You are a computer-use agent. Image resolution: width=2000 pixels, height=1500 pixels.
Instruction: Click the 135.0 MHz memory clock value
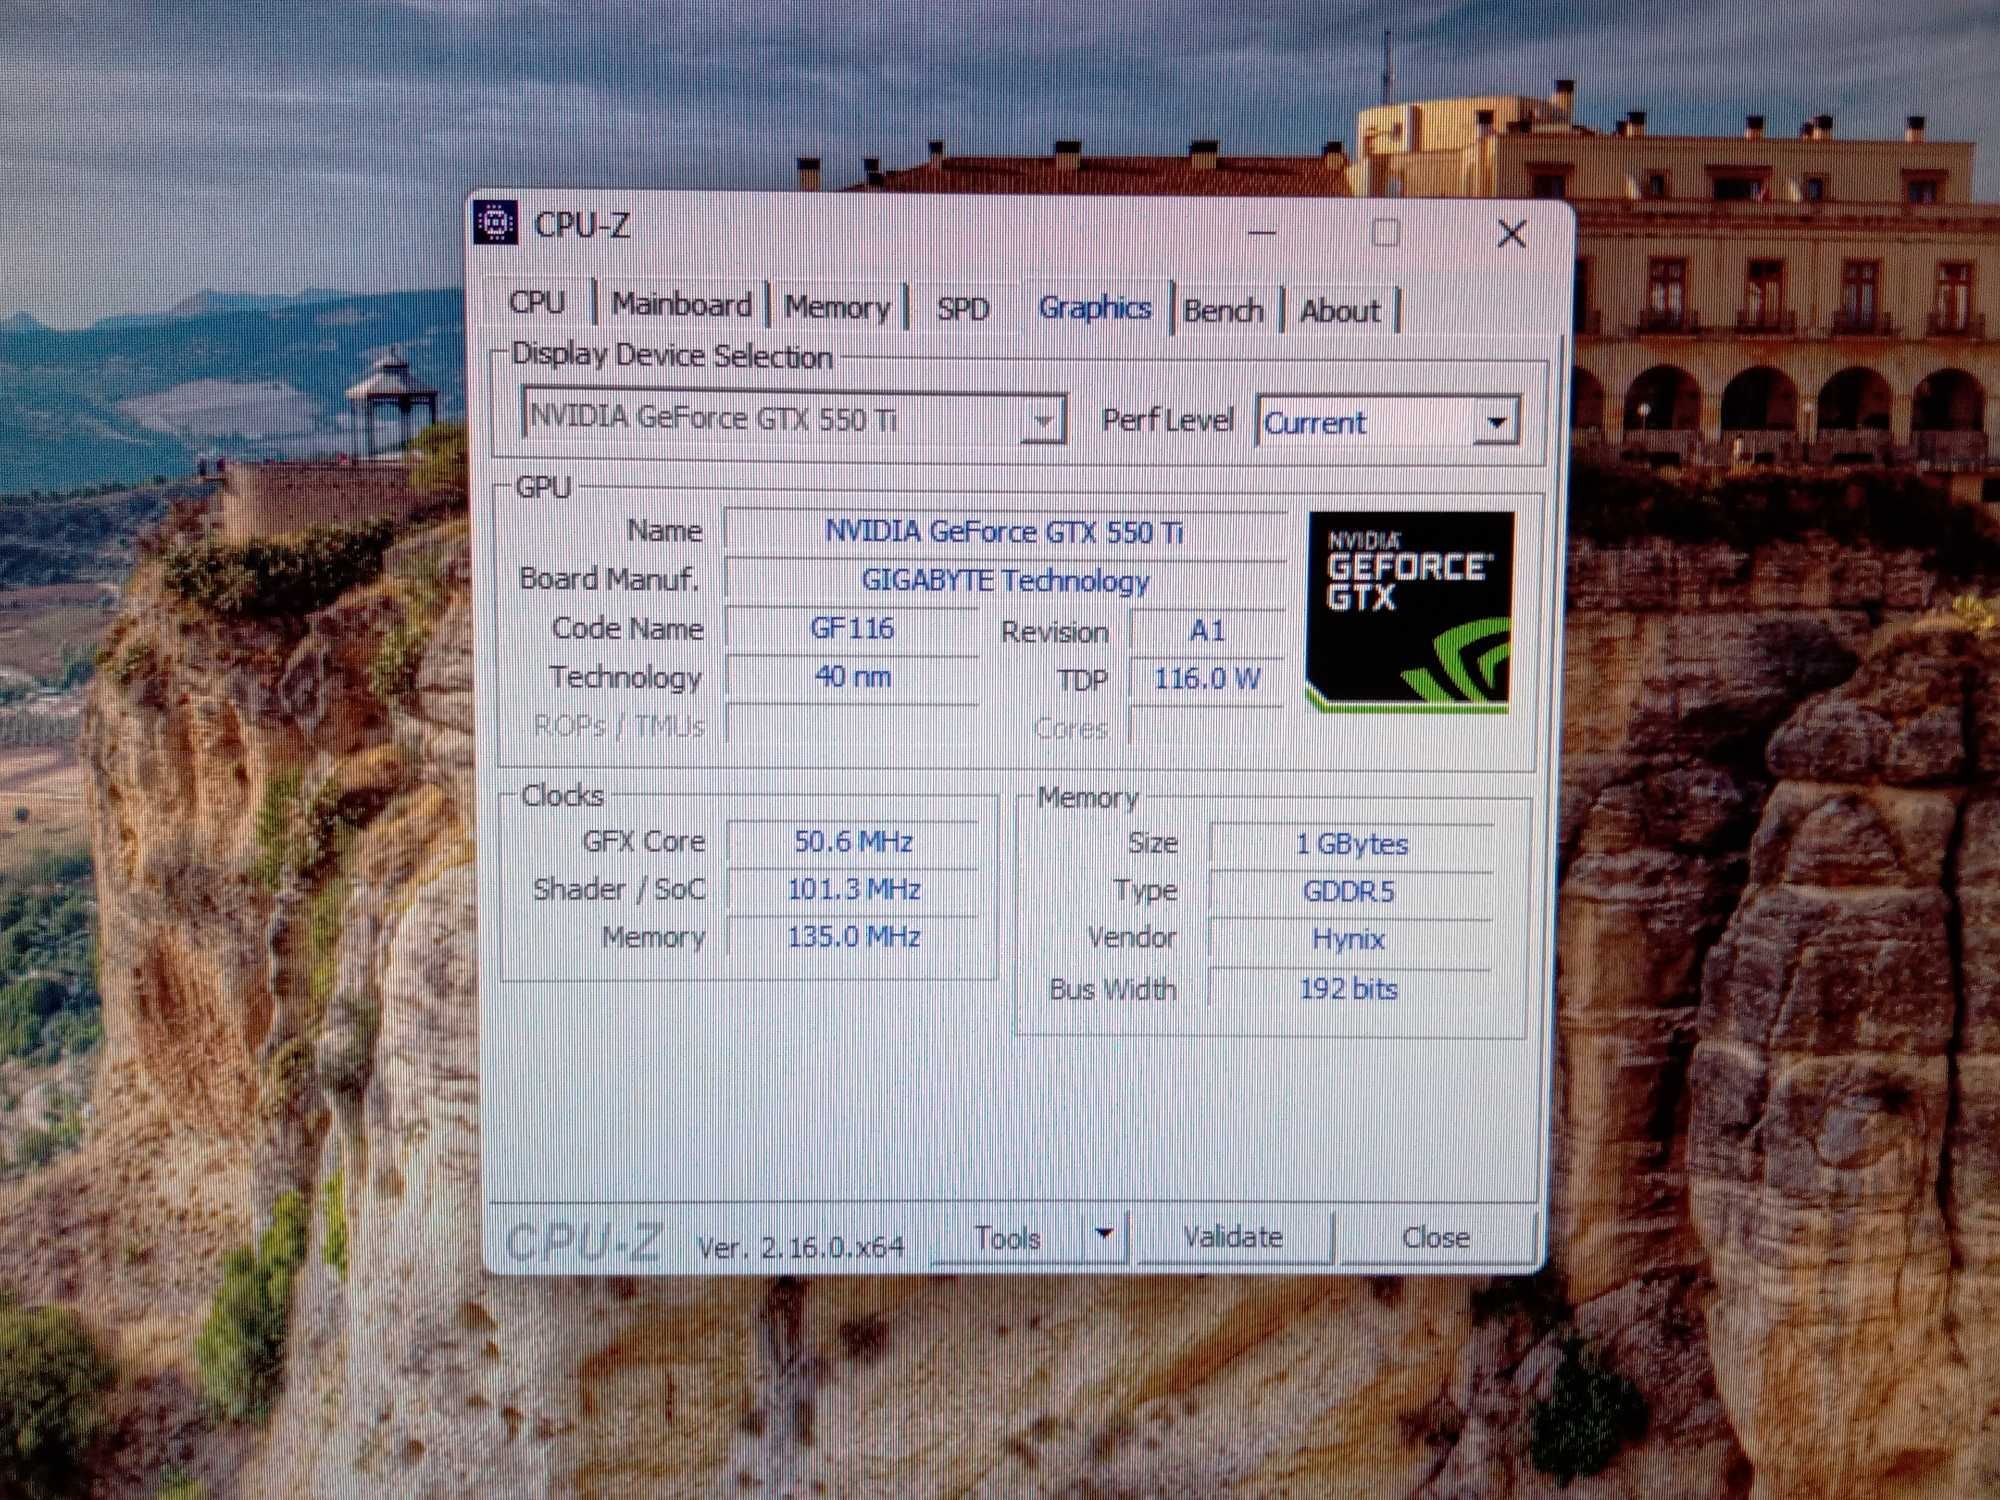click(x=853, y=937)
